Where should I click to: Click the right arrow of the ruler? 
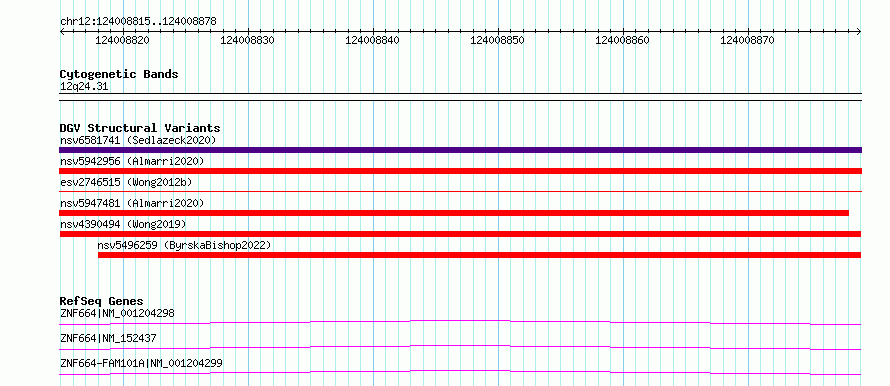(859, 31)
